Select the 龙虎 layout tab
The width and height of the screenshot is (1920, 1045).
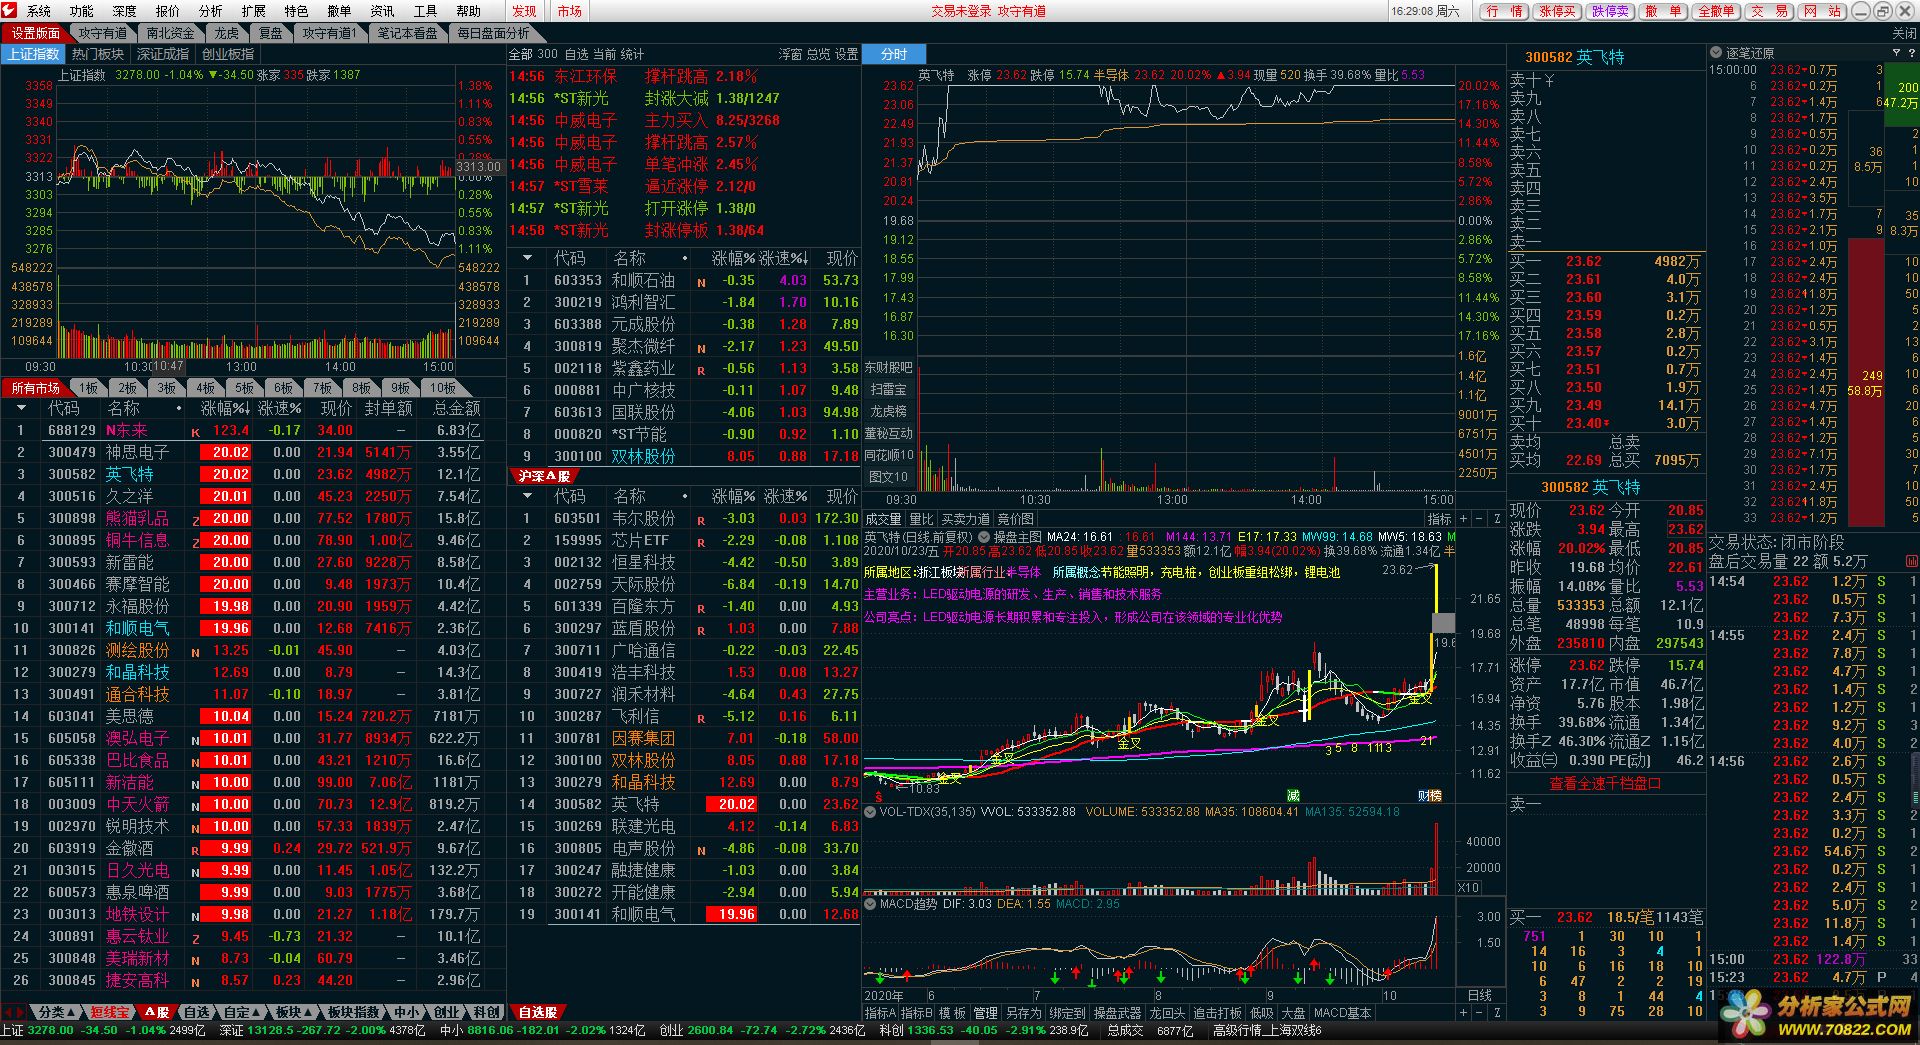pyautogui.click(x=227, y=33)
